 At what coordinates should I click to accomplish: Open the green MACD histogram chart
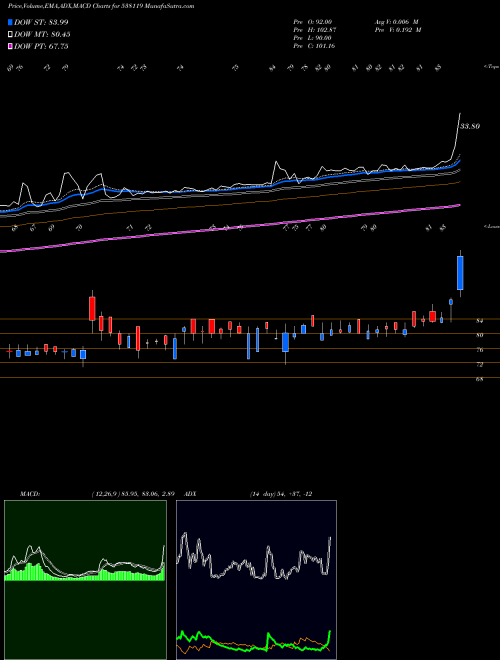(x=85, y=580)
